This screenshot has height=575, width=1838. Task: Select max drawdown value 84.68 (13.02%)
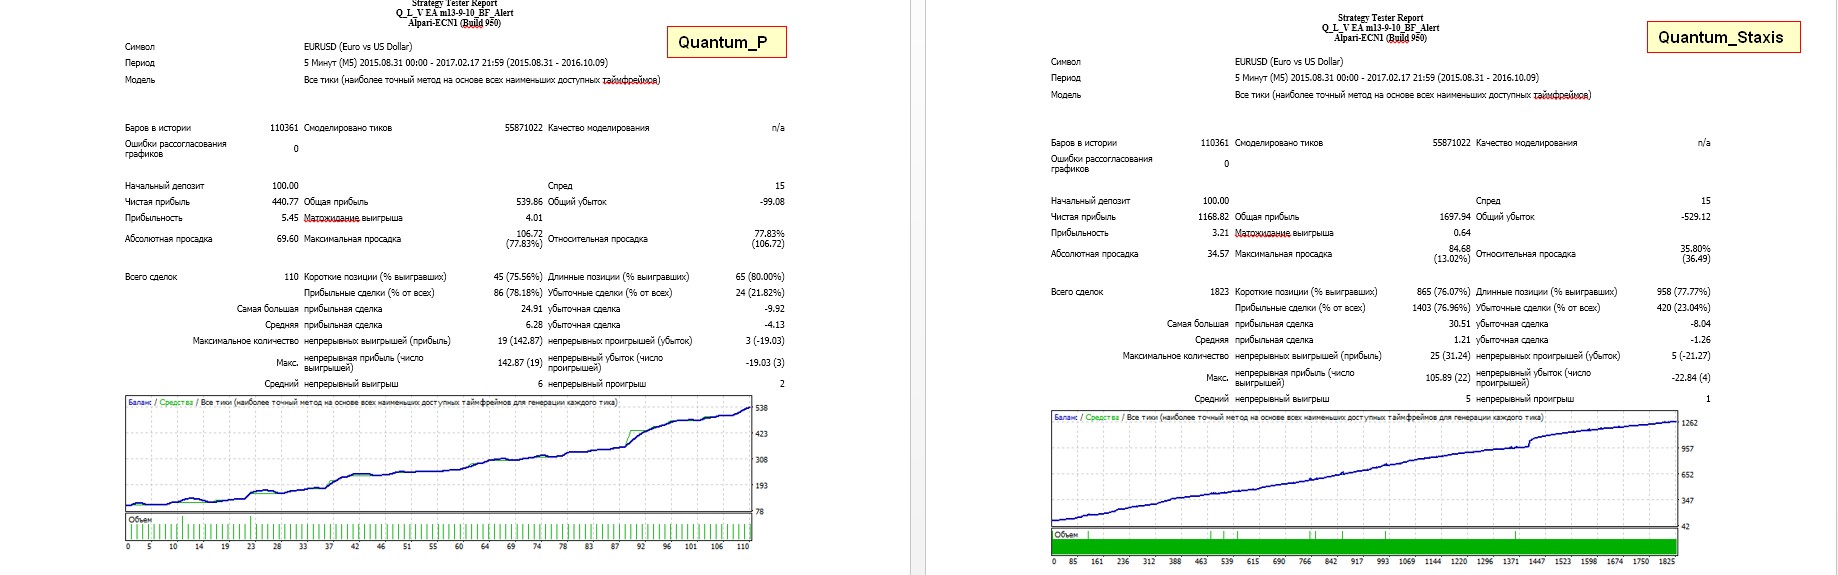coord(1452,254)
